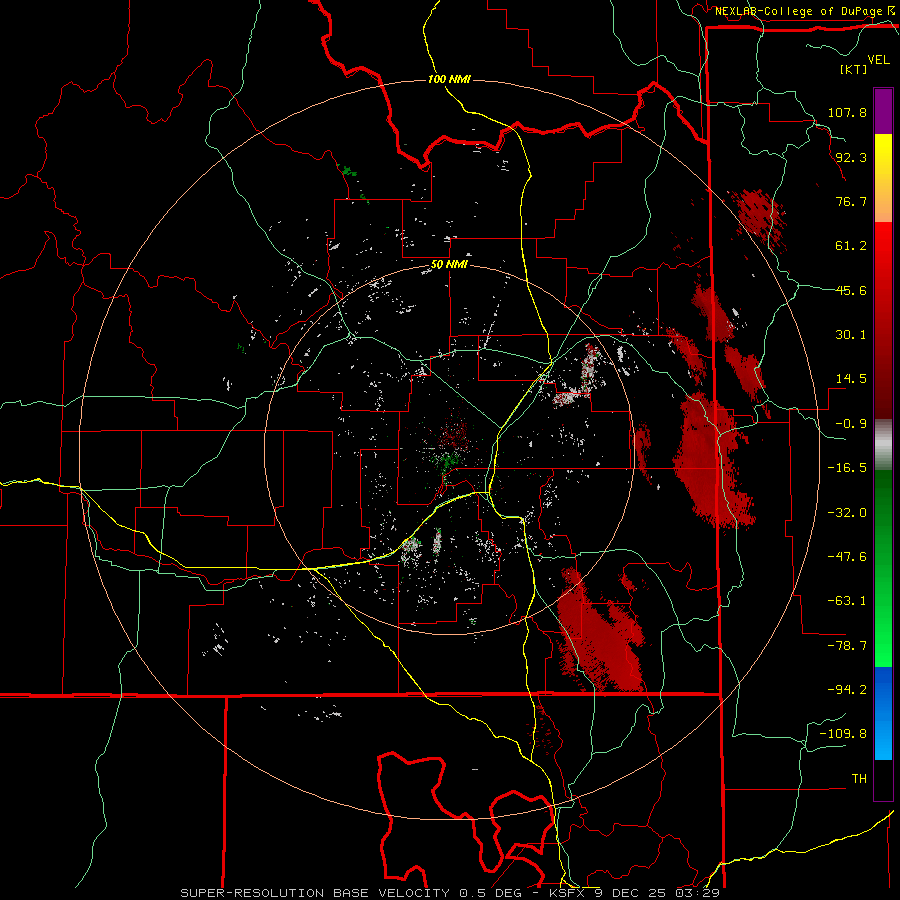Select the 107.8 velocity scale value

pyautogui.click(x=847, y=112)
